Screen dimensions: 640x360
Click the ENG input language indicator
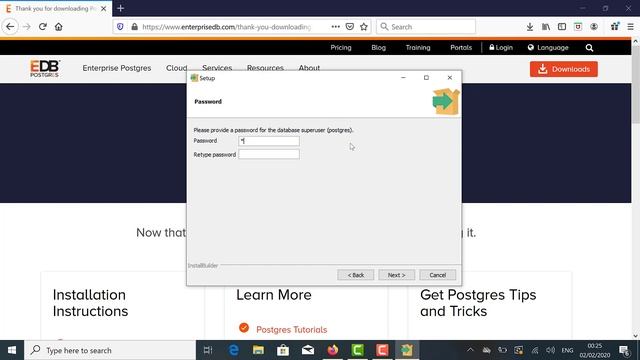coord(567,350)
